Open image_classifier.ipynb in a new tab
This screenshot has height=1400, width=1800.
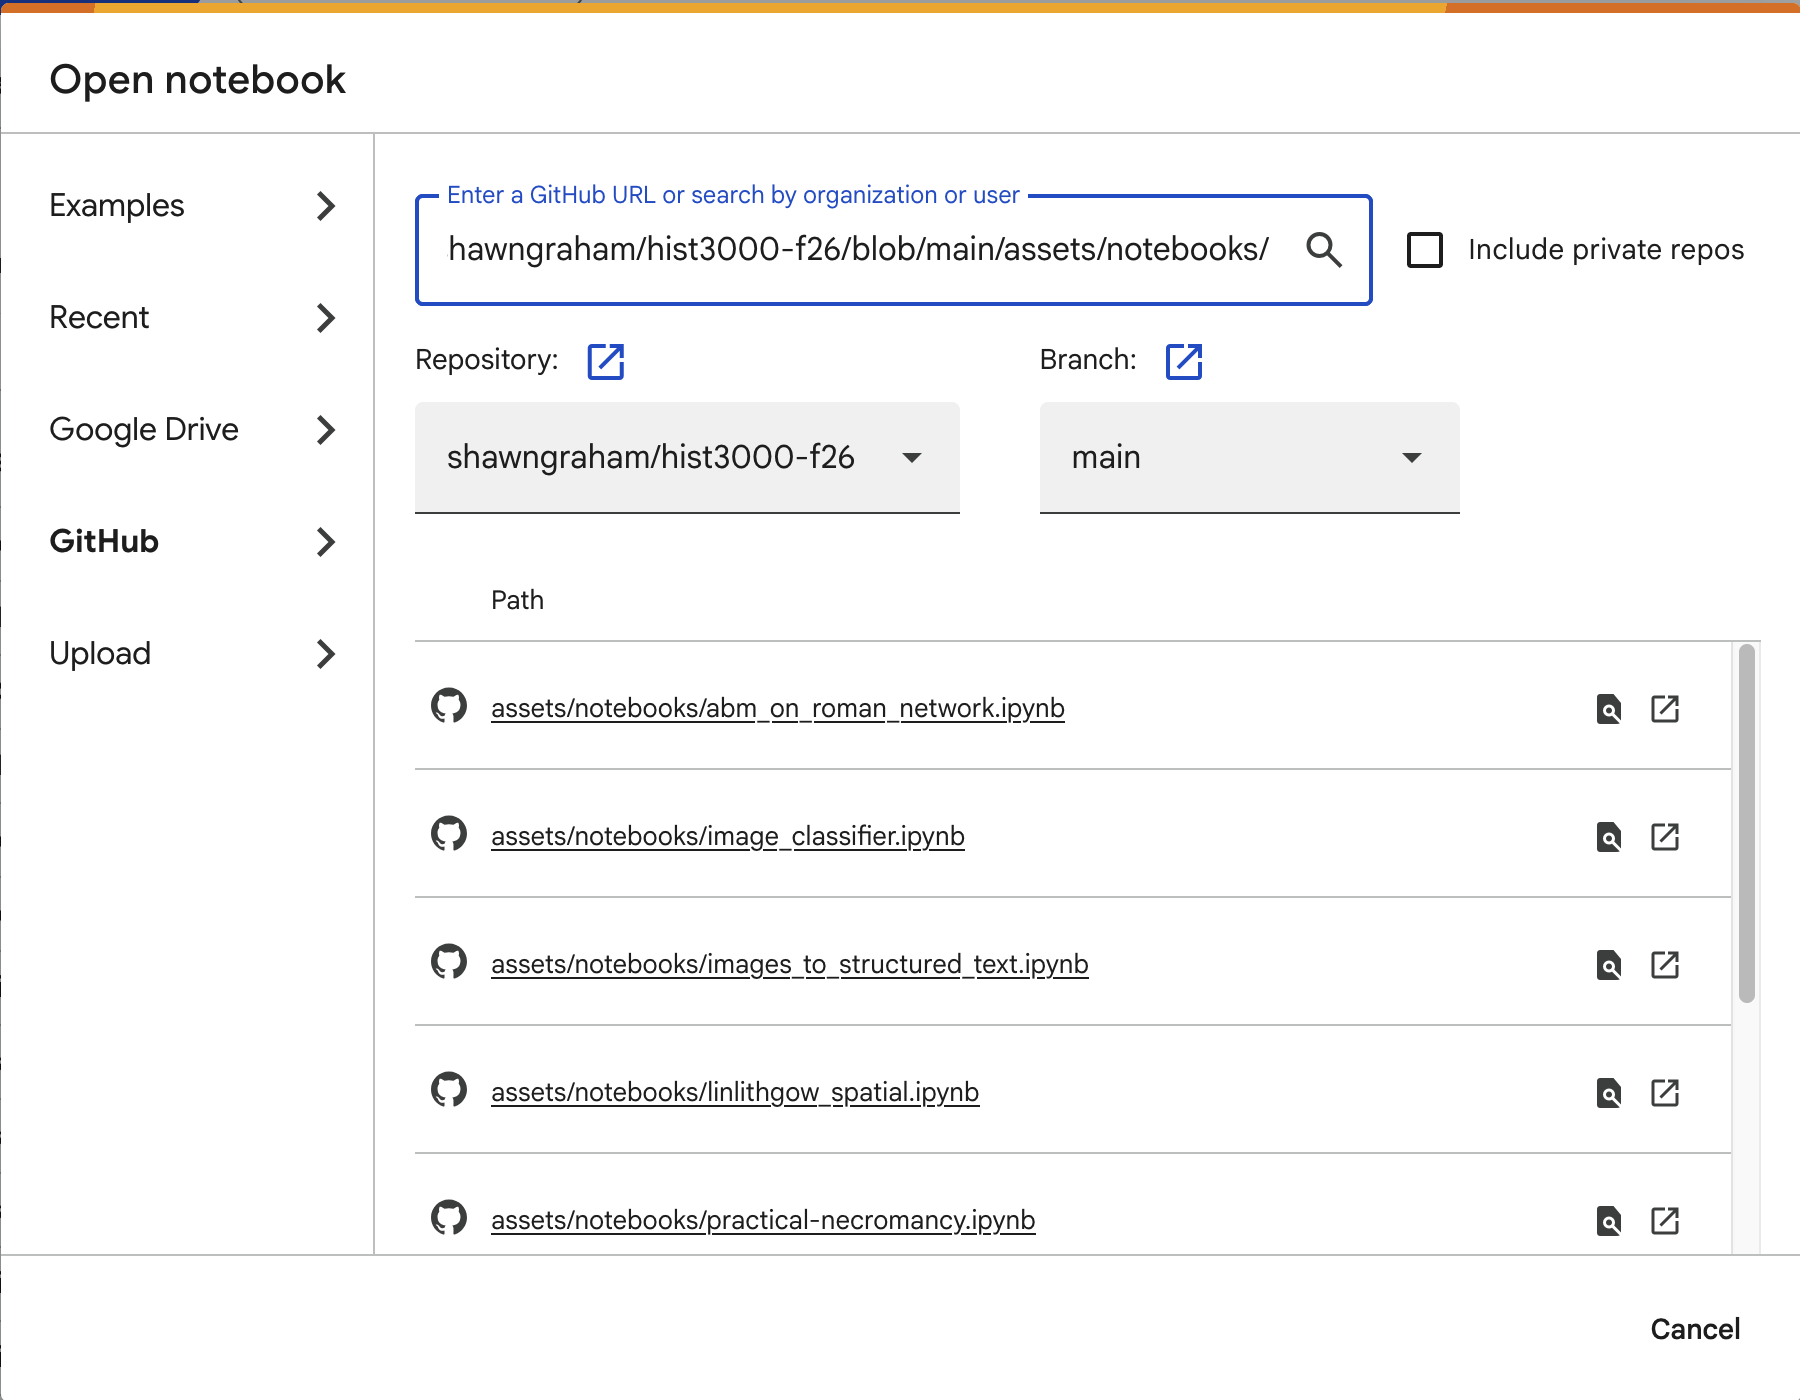point(1665,836)
